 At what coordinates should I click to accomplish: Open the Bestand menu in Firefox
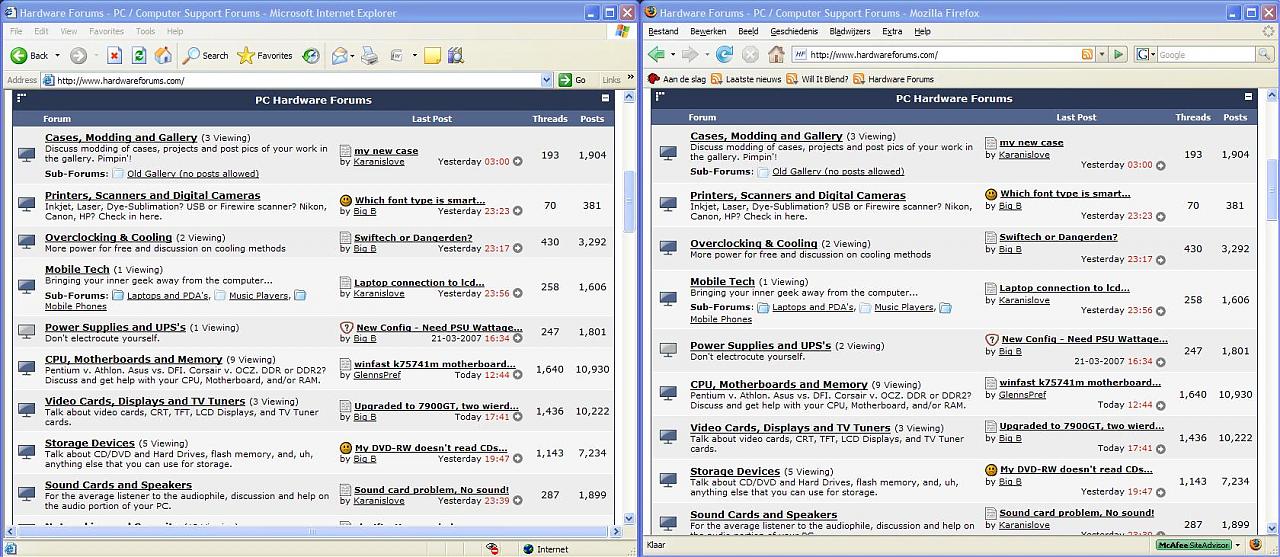click(x=663, y=31)
